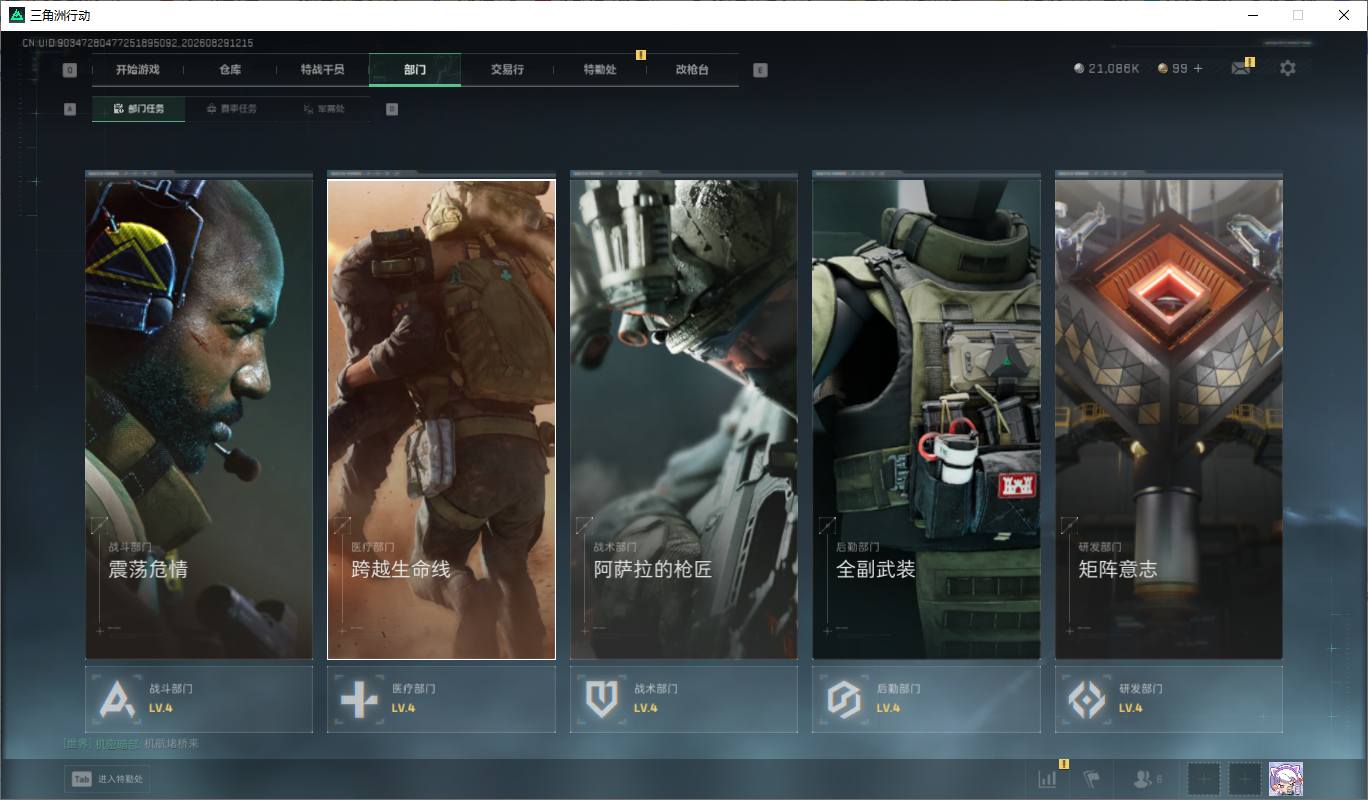Open the 阿萨拉的枪匠 mission card

(x=684, y=419)
